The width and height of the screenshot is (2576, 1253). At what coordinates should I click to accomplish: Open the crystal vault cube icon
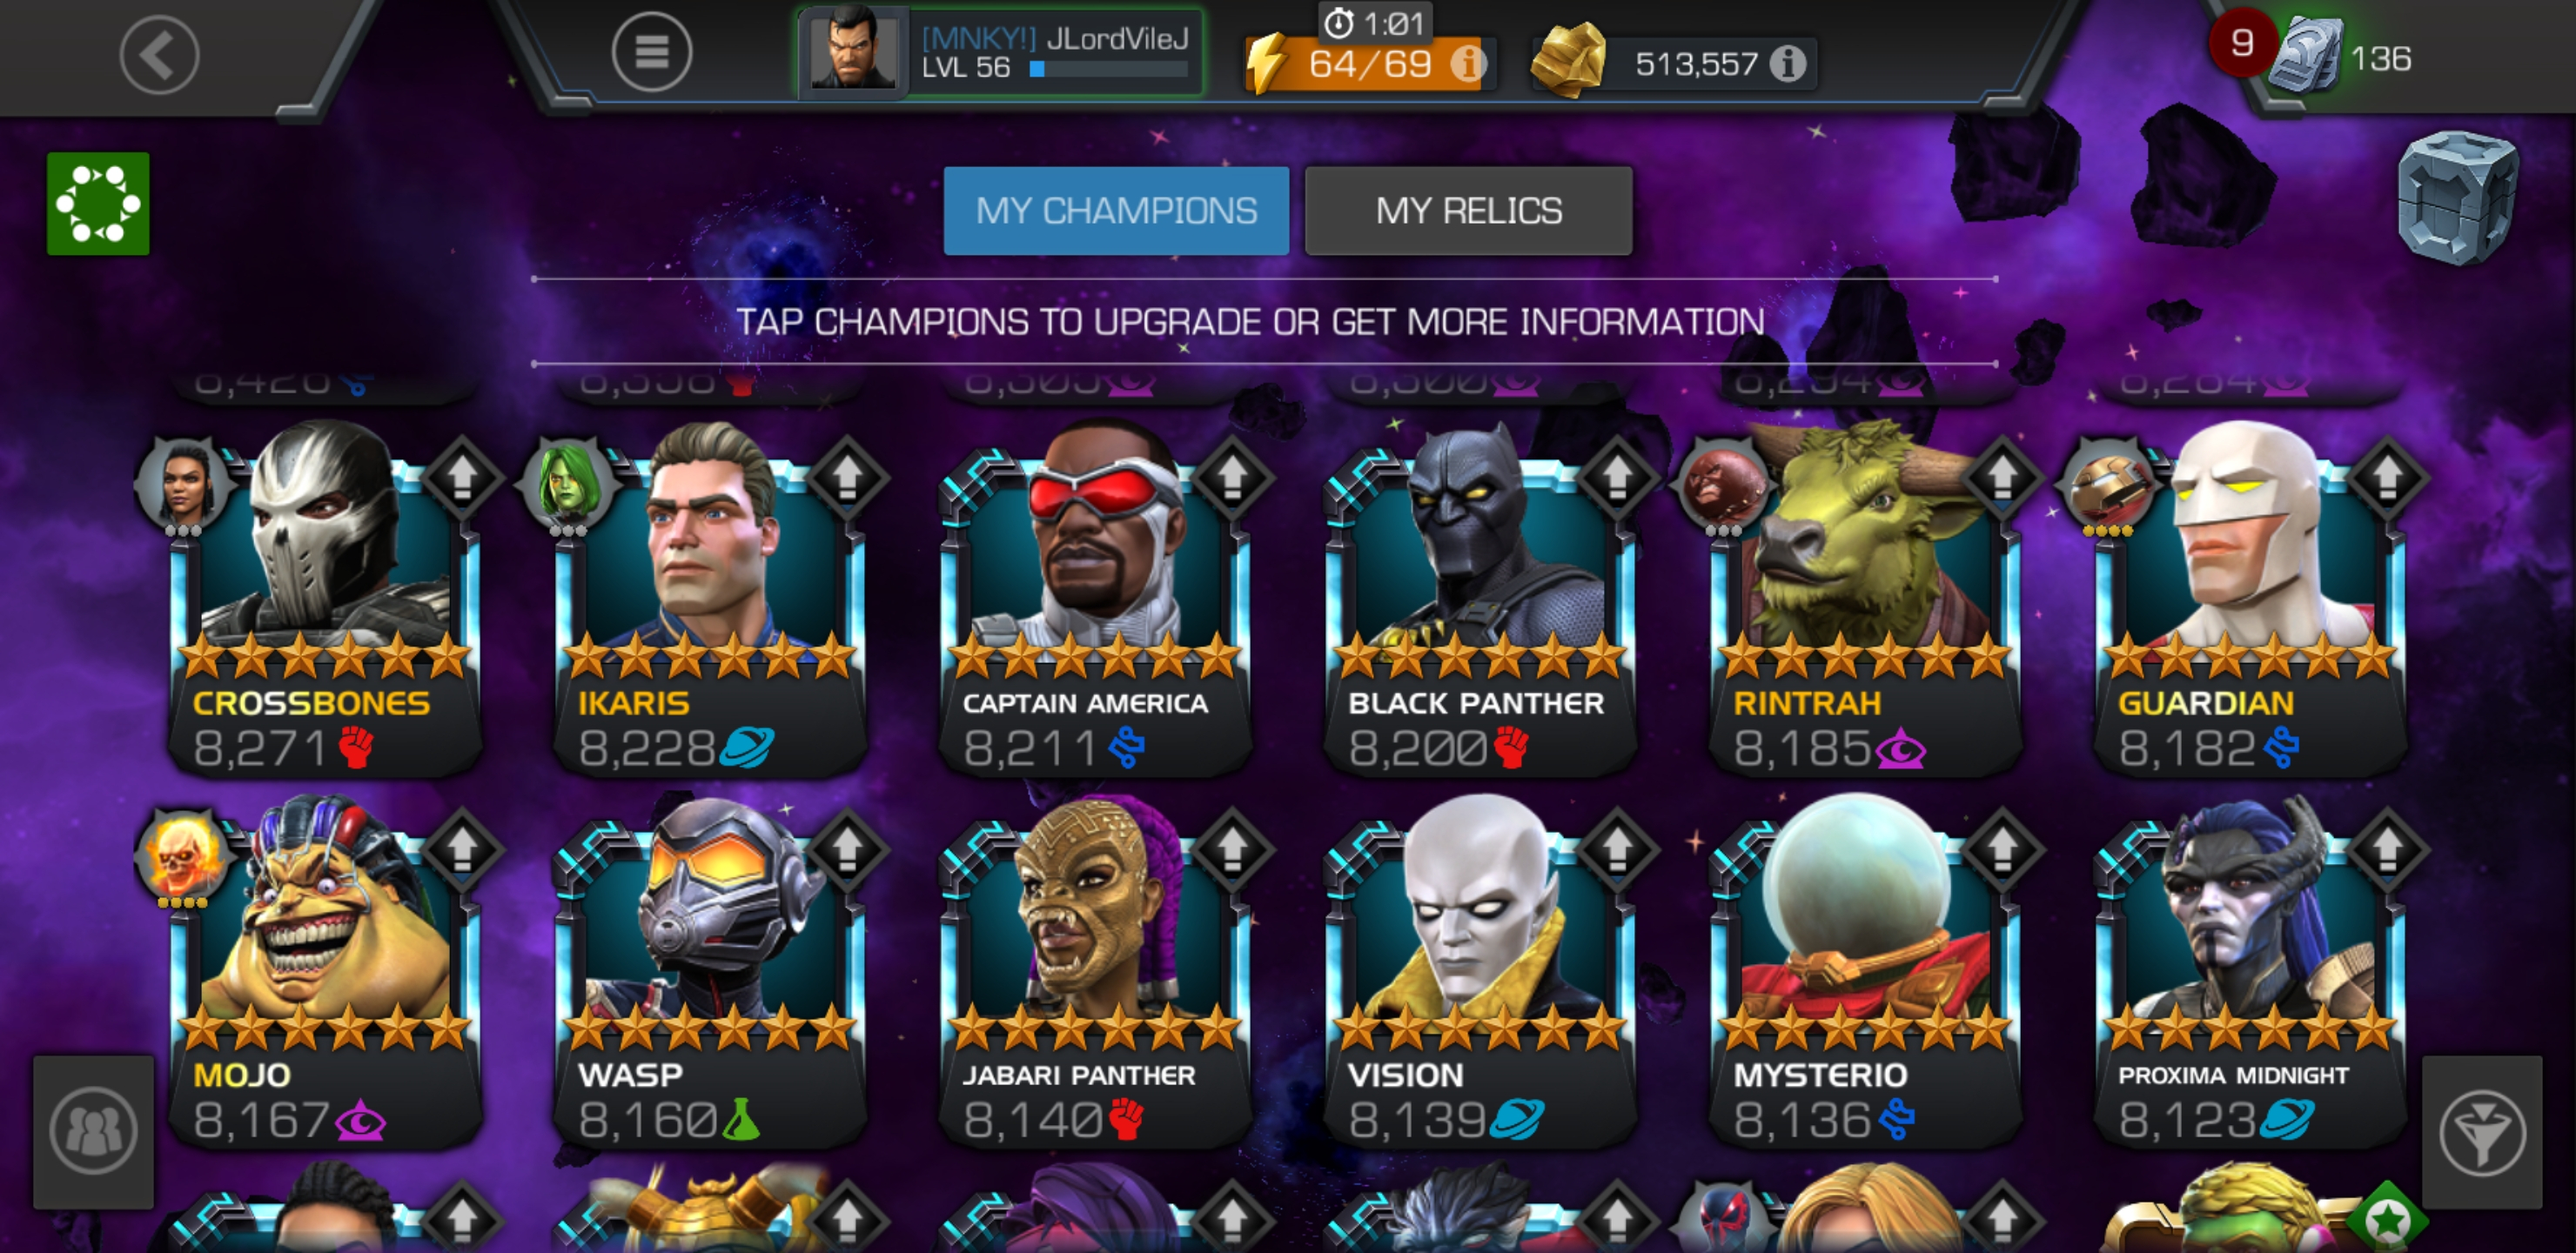(x=2457, y=198)
